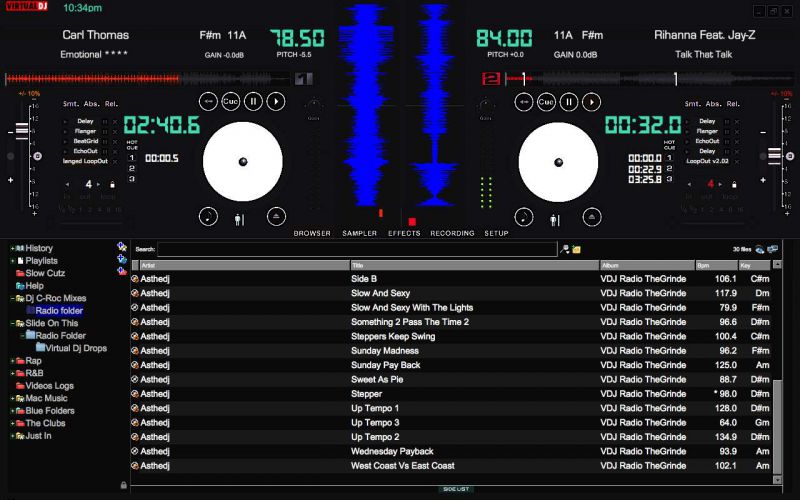Activate the Delay effect on left deck
Viewport: 800px width, 500px height.
tap(85, 121)
